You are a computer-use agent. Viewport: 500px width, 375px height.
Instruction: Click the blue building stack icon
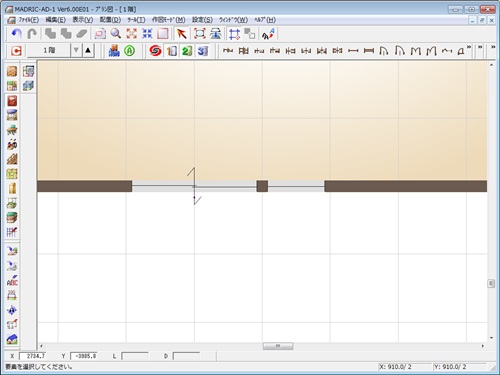(114, 51)
